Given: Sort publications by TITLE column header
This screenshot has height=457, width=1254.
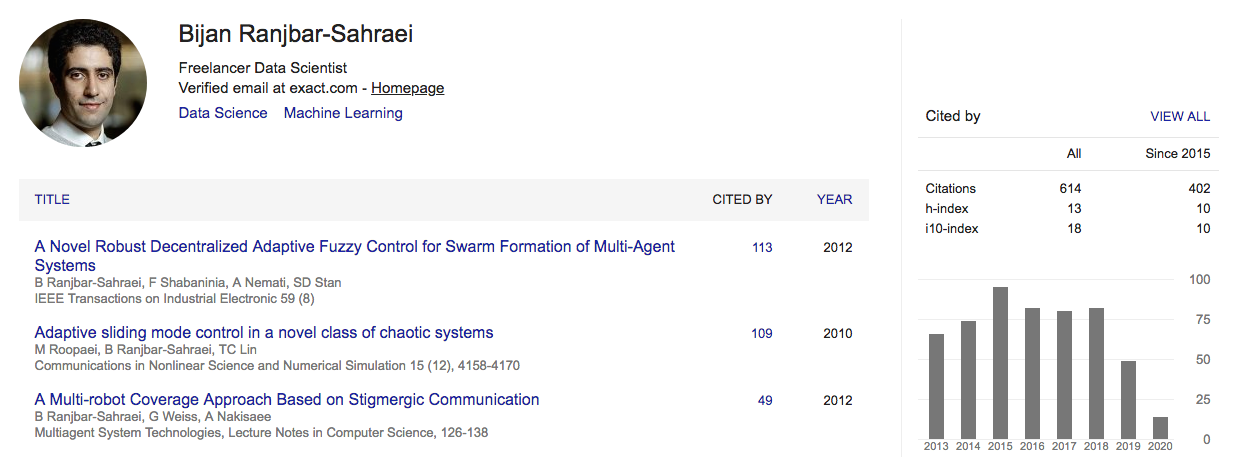Looking at the screenshot, I should point(52,199).
